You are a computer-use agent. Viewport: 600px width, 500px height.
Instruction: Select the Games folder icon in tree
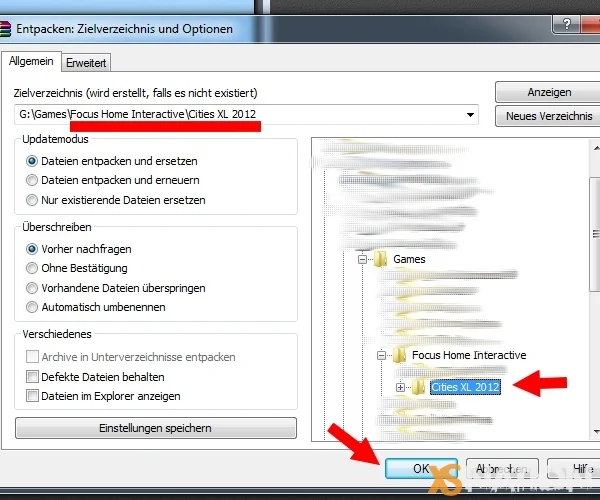[x=380, y=259]
